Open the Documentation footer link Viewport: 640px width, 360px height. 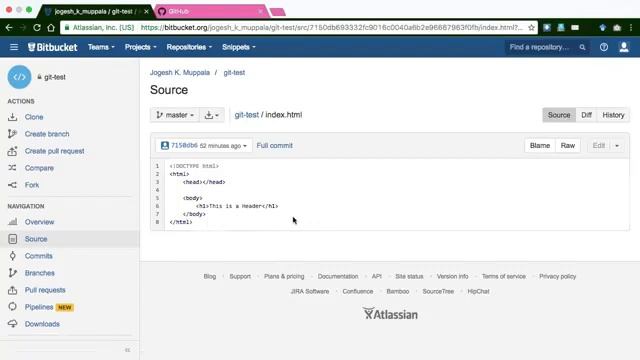point(338,276)
